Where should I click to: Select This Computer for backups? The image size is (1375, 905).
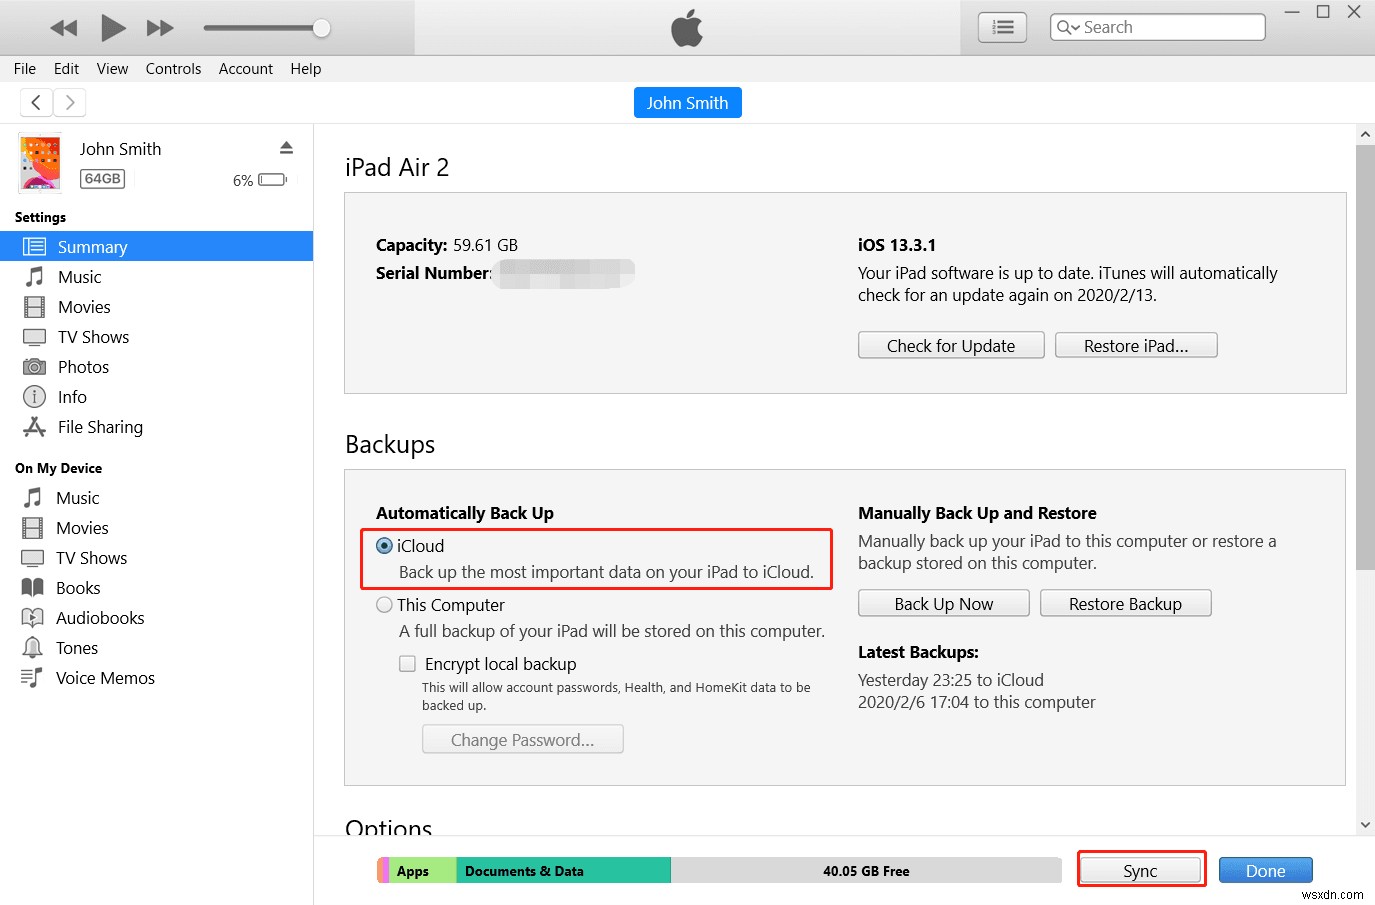(x=384, y=604)
